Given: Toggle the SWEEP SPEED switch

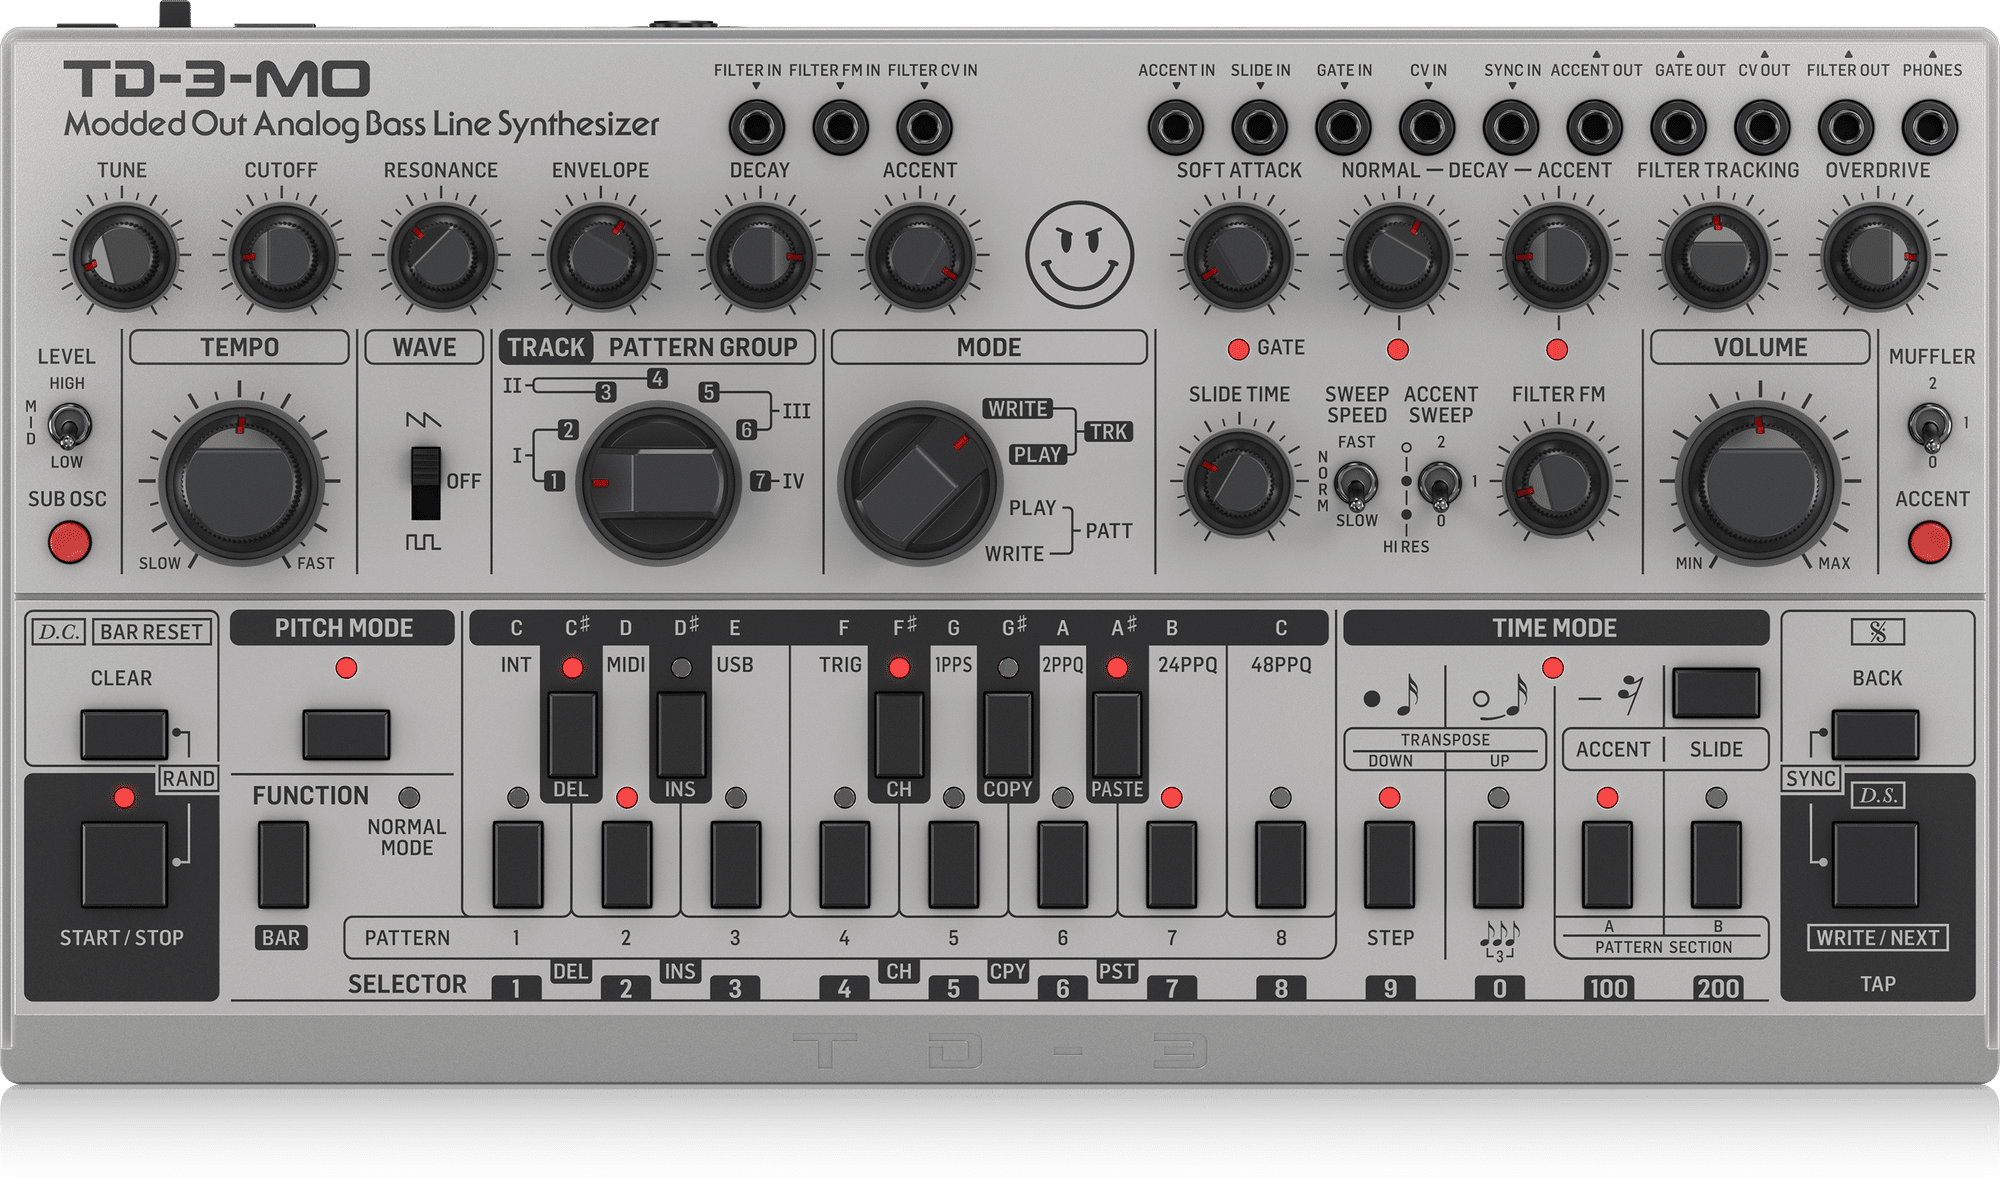Looking at the screenshot, I should [x=1355, y=484].
